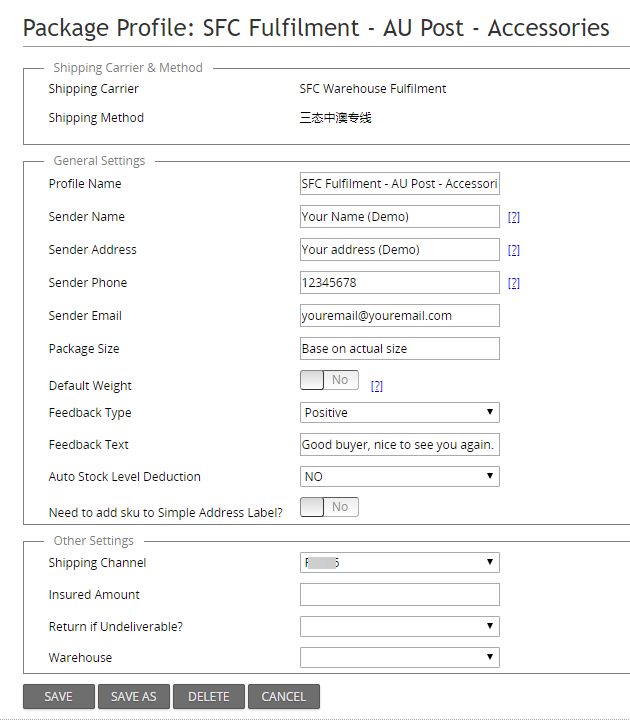
Task: Focus the Feedback Text input field
Action: [x=400, y=445]
